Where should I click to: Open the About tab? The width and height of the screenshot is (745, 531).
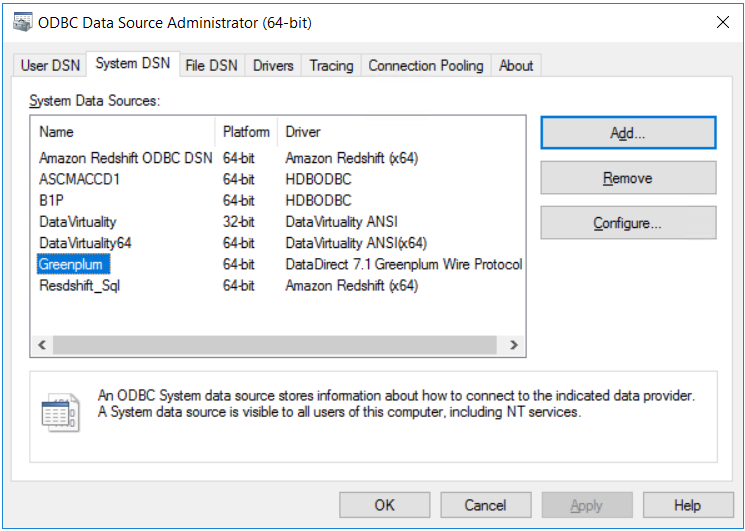point(516,66)
